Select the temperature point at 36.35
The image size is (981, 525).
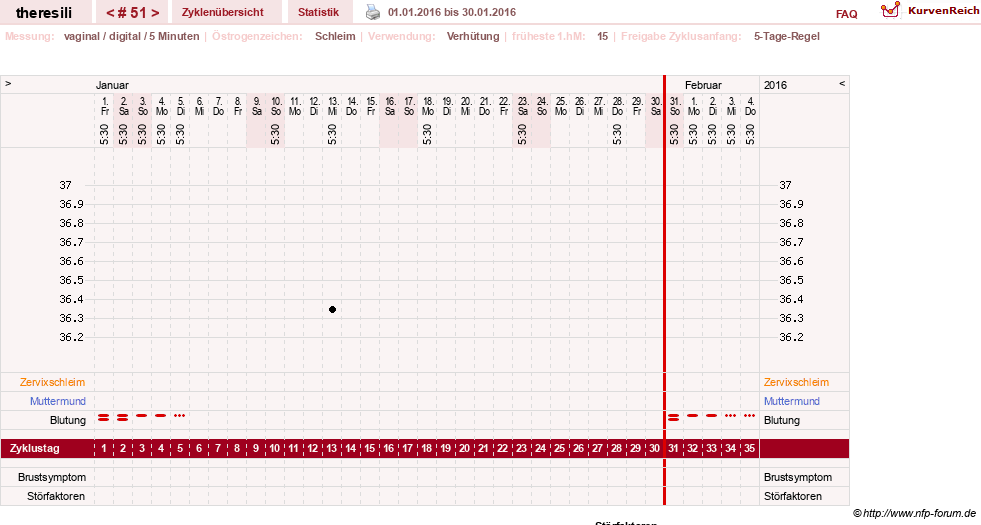332,309
